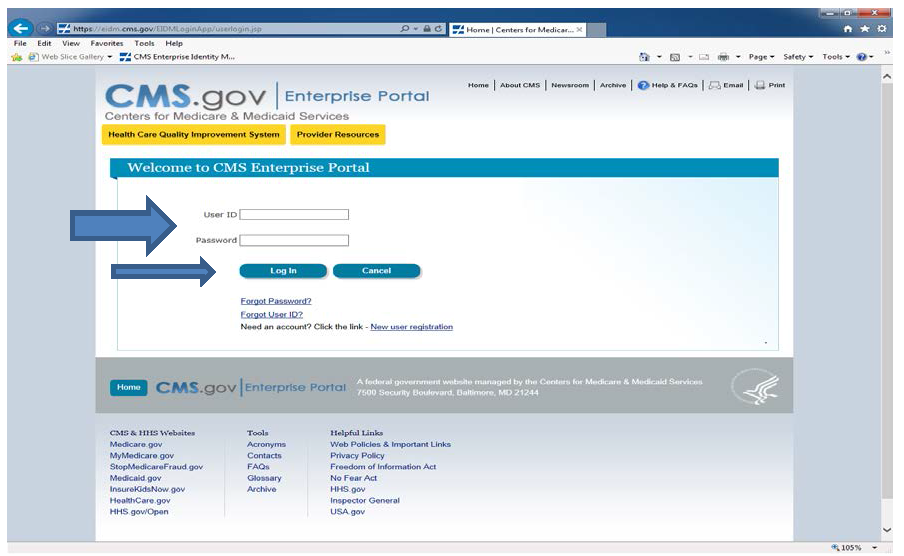Screen dimensions: 904x556
Task: Open Web Slice Gallery favorite
Action: point(67,57)
